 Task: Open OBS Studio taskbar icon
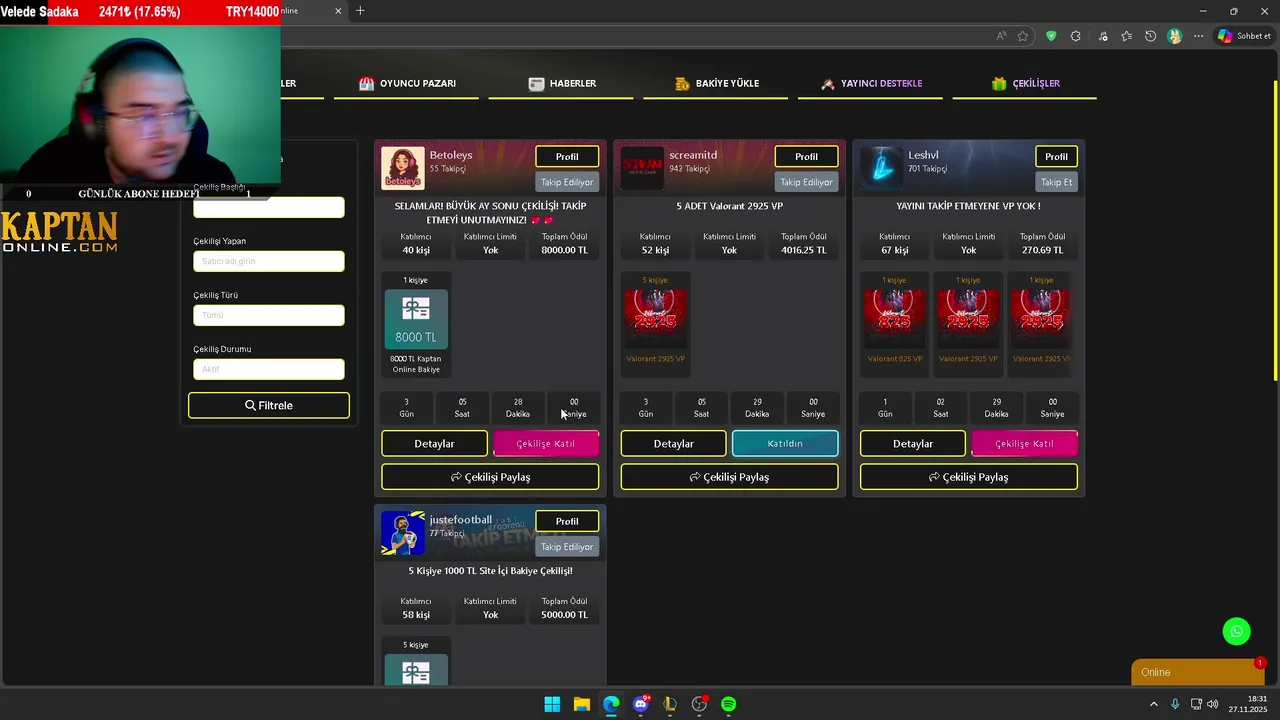point(700,704)
